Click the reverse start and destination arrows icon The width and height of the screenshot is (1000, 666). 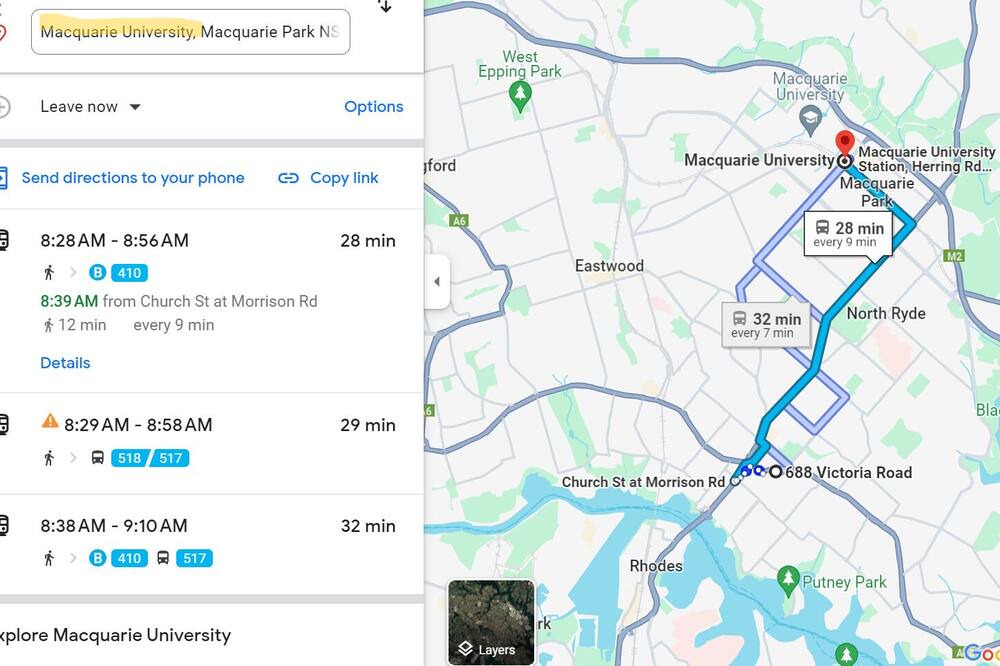coord(385,6)
